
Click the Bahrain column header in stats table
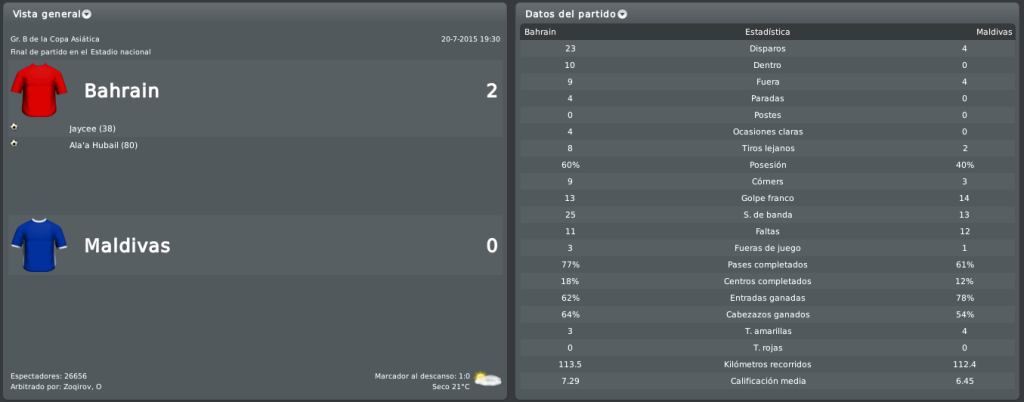coord(540,32)
